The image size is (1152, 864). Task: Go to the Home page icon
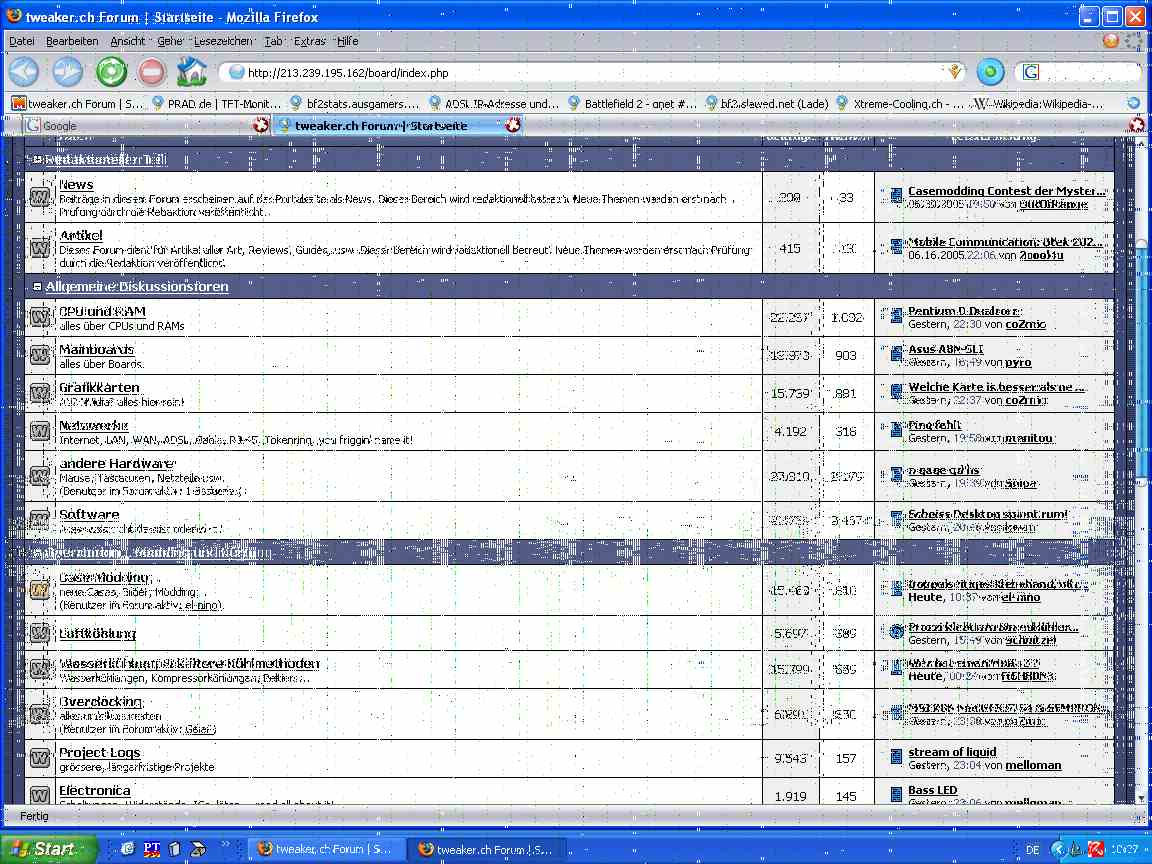click(x=192, y=71)
